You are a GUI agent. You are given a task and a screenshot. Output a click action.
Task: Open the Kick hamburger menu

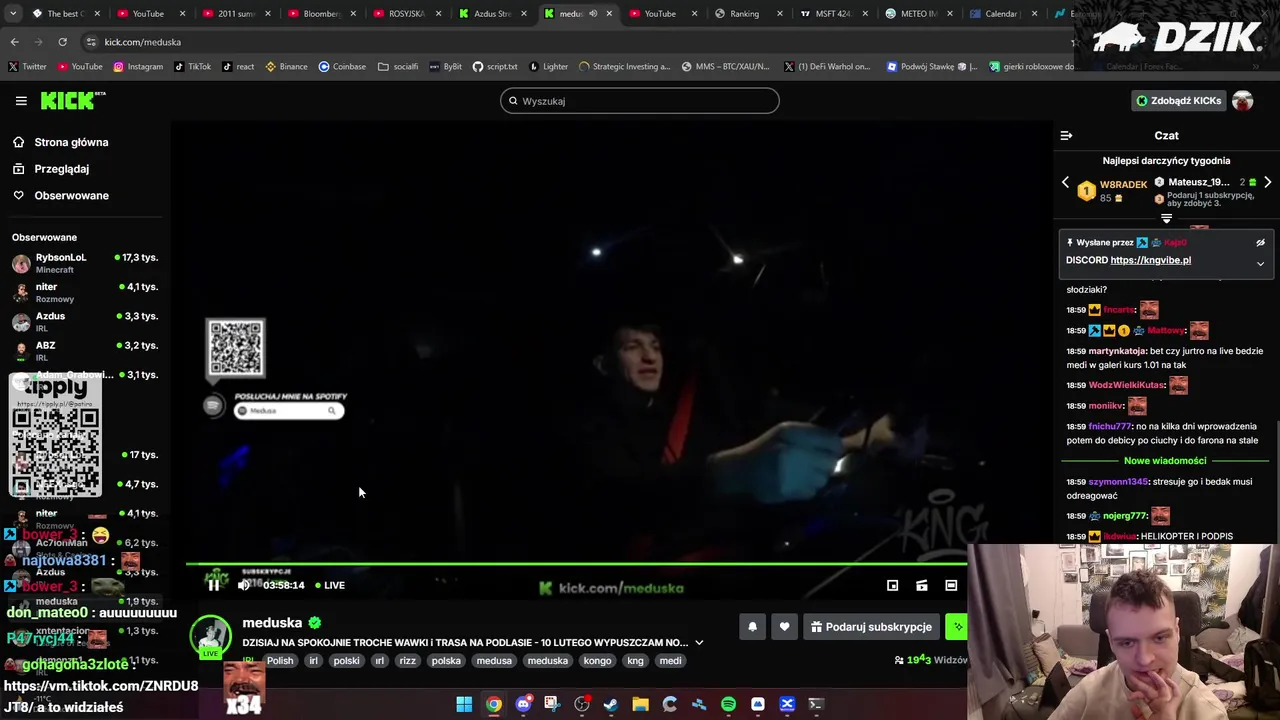pos(21,101)
